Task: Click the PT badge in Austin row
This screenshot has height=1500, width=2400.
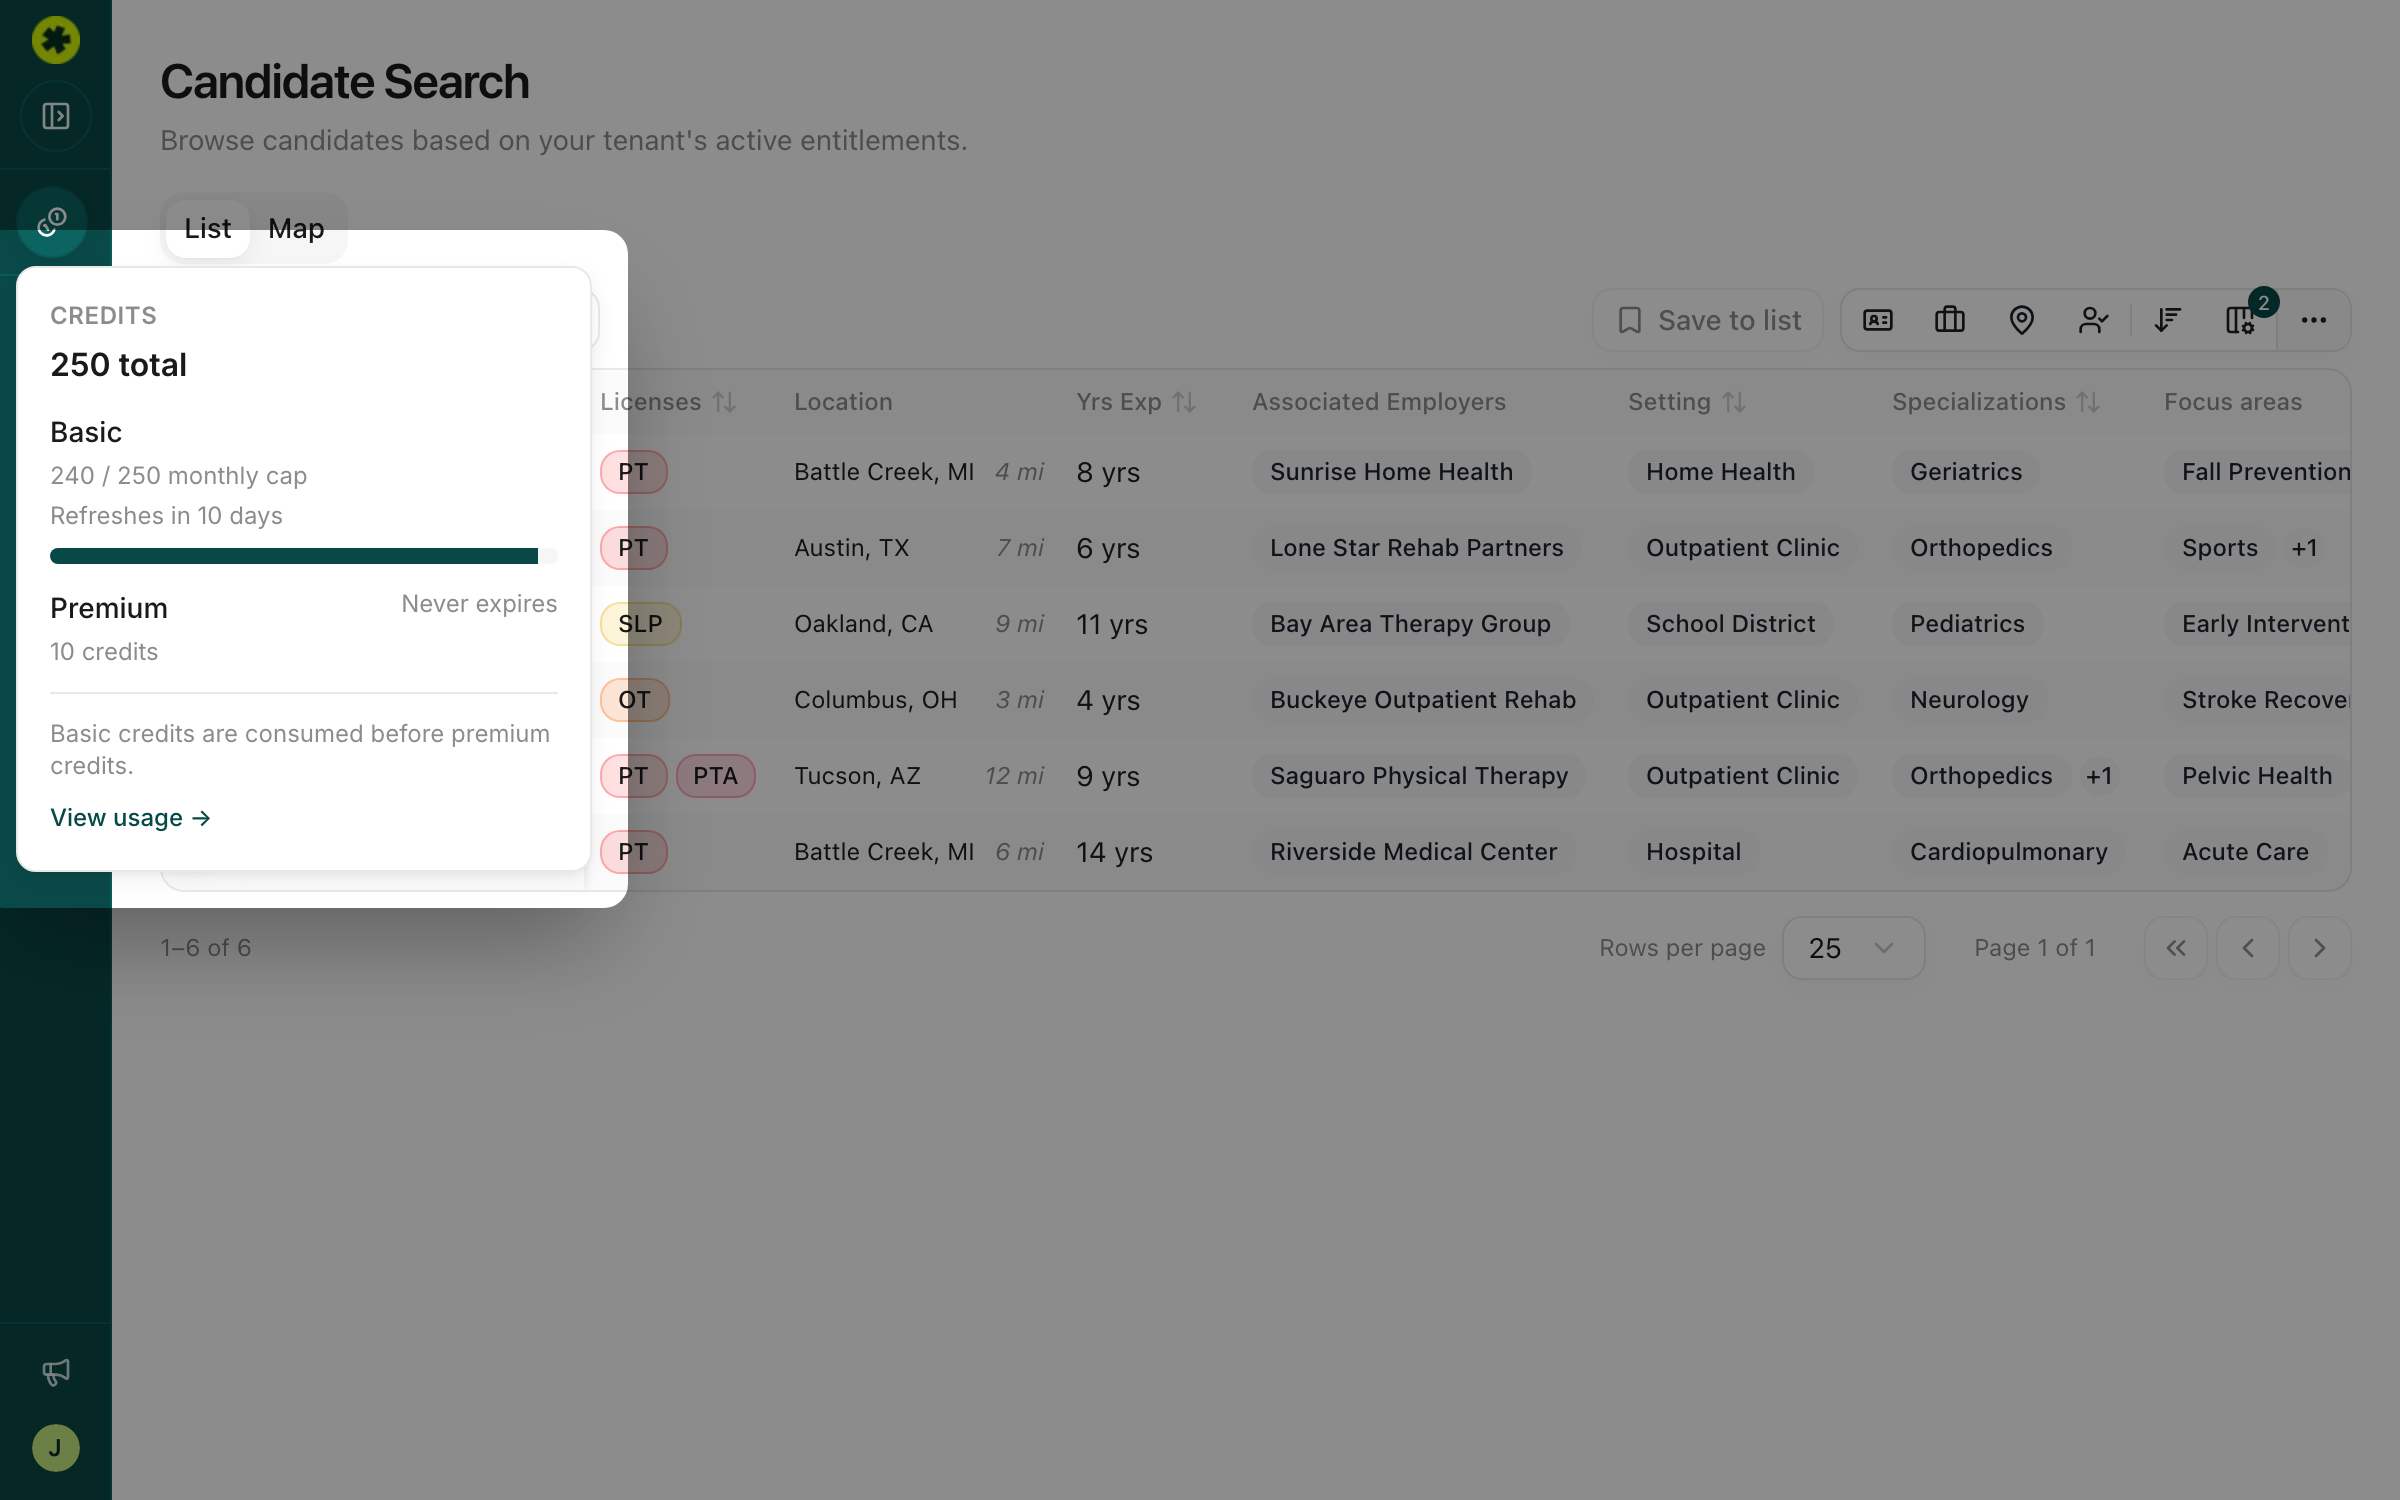Action: (633, 548)
